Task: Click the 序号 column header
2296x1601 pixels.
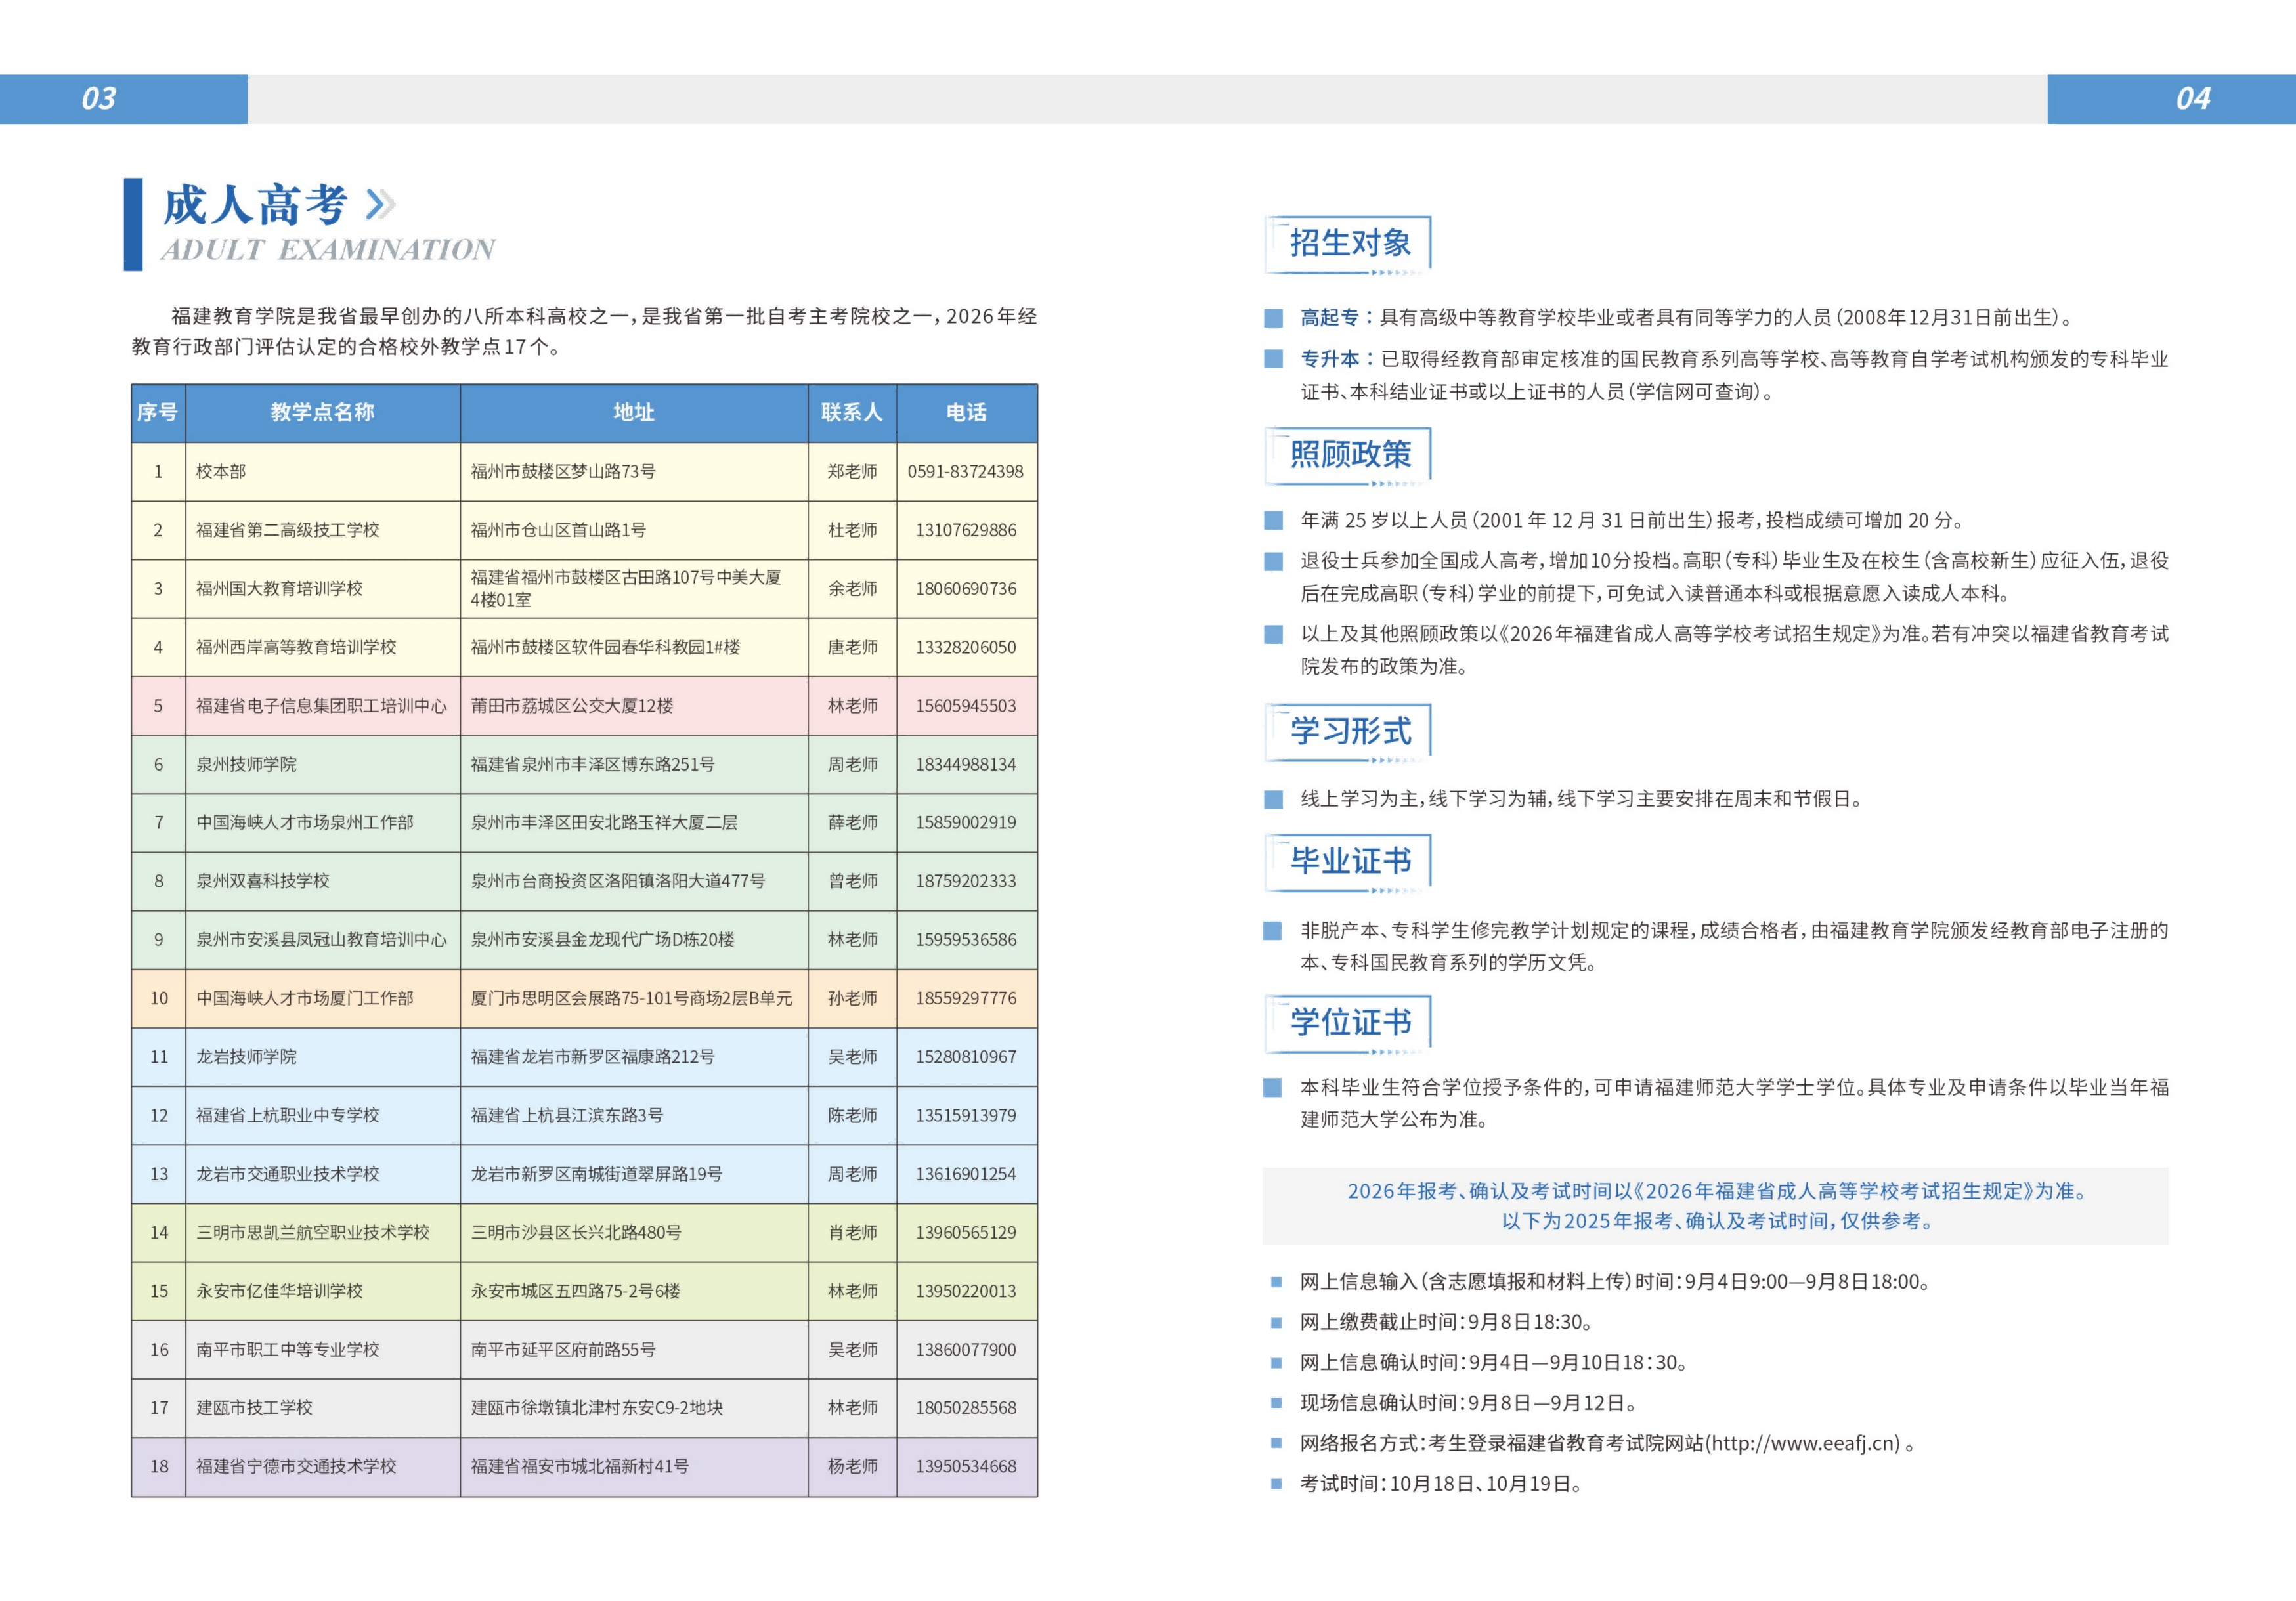Action: [158, 412]
